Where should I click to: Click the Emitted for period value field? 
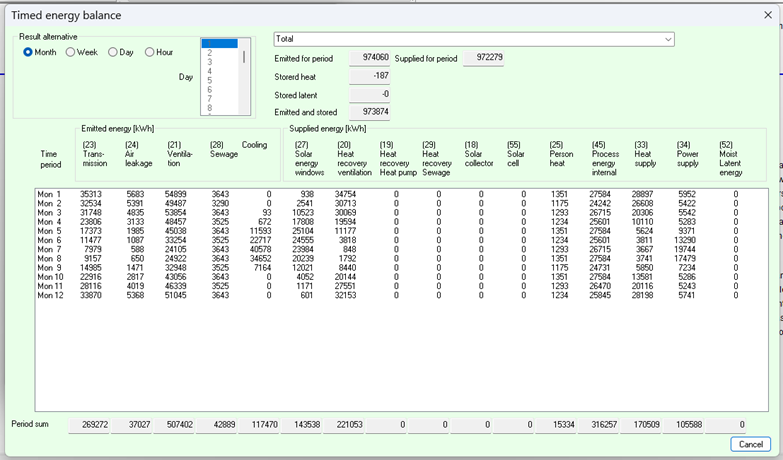369,58
